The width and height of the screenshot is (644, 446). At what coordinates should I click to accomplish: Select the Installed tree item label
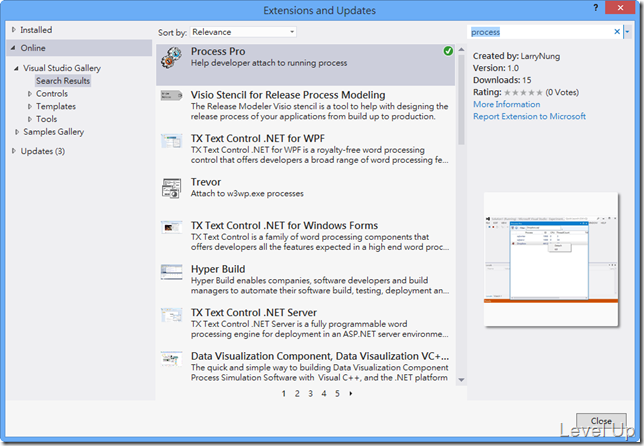point(36,30)
